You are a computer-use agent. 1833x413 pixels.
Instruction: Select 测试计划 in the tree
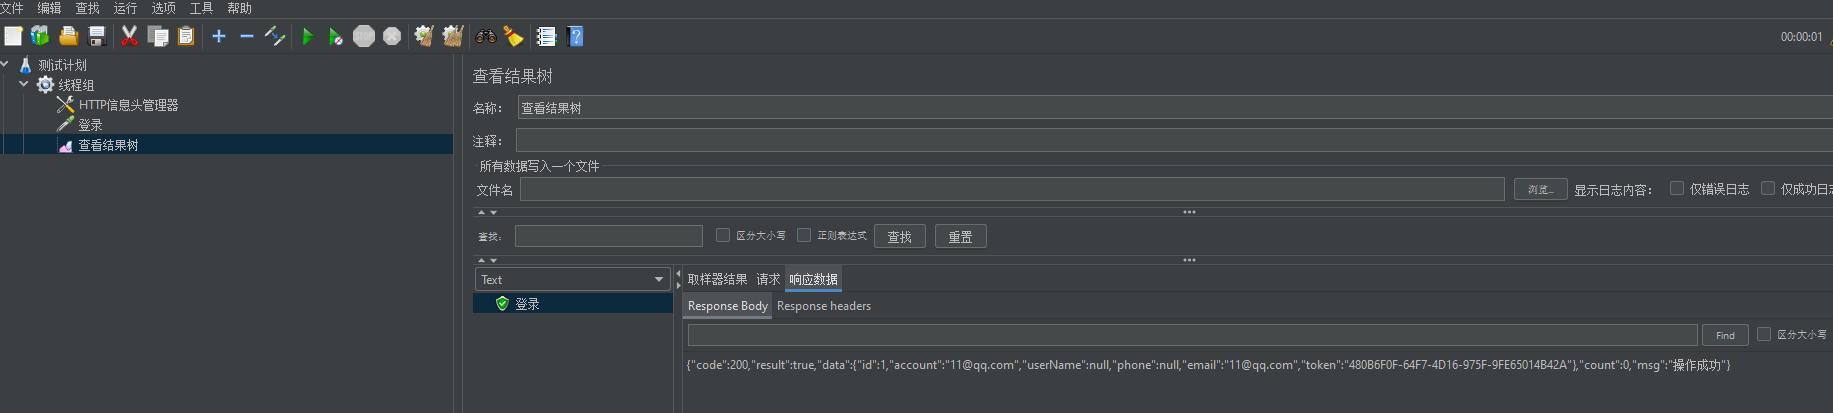coord(62,65)
